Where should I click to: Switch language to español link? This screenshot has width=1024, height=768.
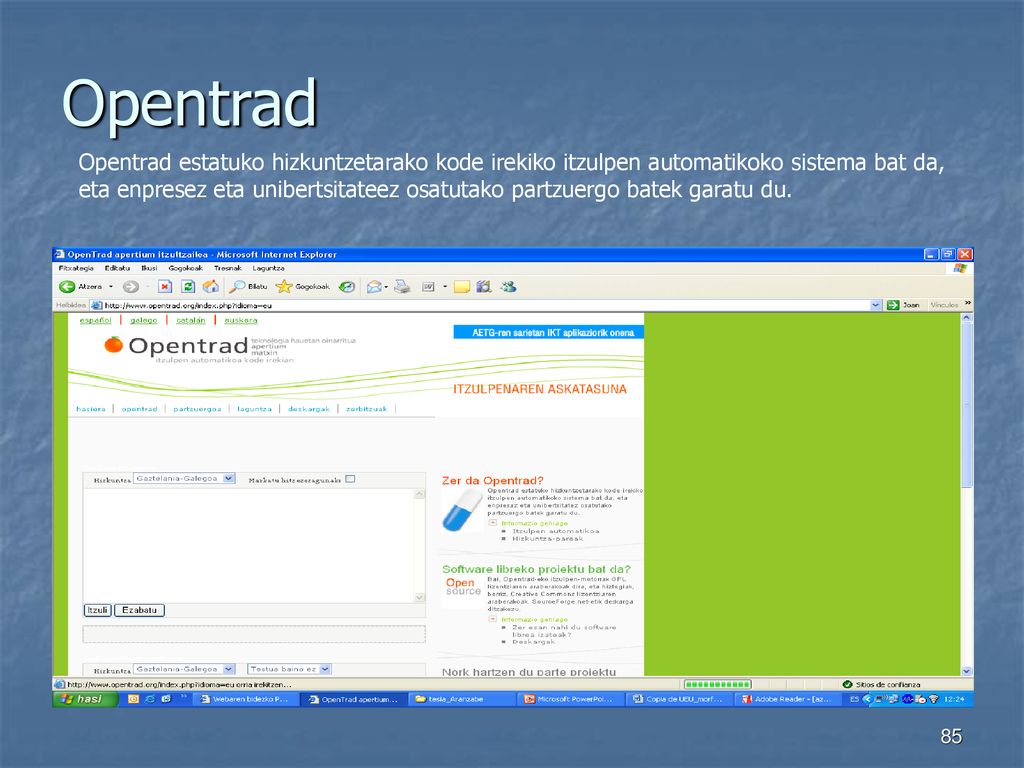click(x=95, y=320)
